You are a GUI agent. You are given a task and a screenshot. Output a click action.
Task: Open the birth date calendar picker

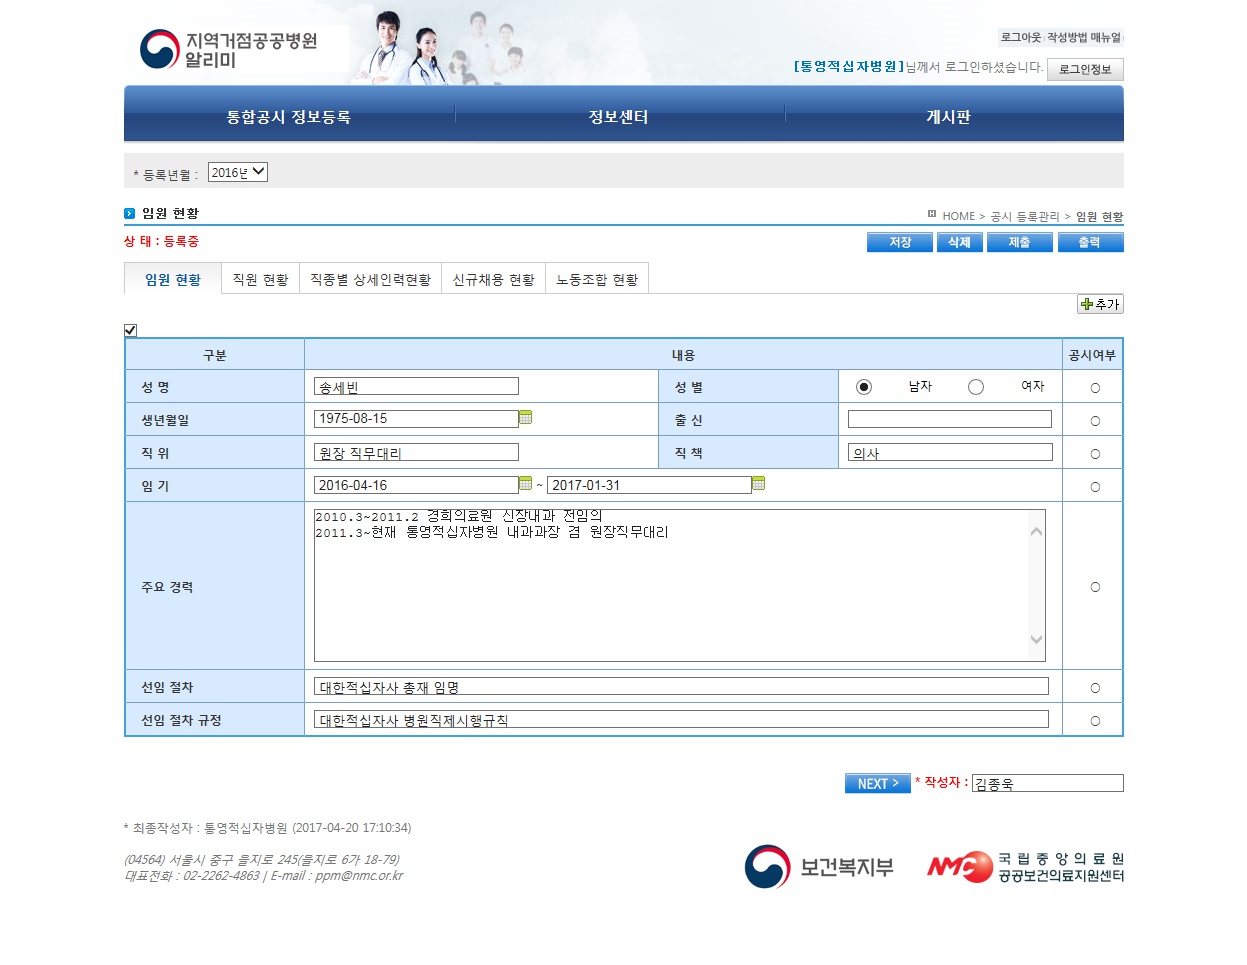click(525, 418)
